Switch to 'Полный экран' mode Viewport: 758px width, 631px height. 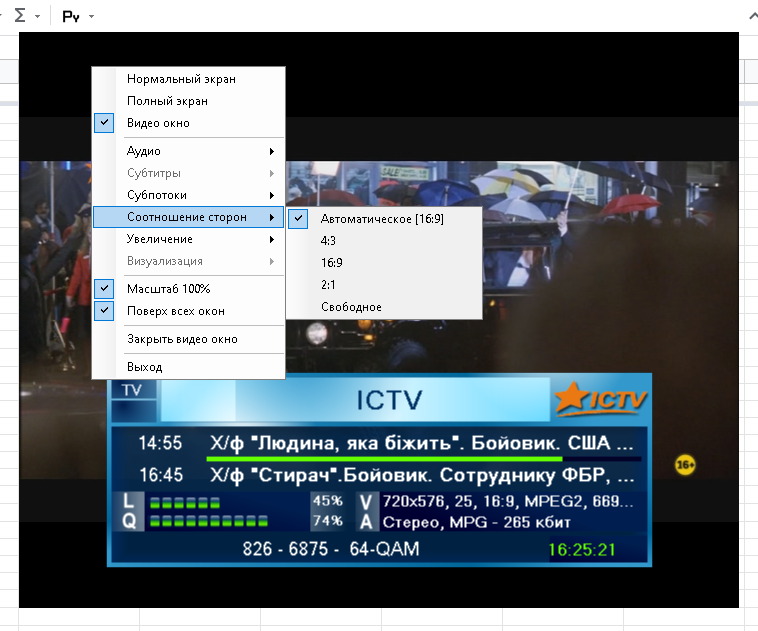click(x=167, y=101)
